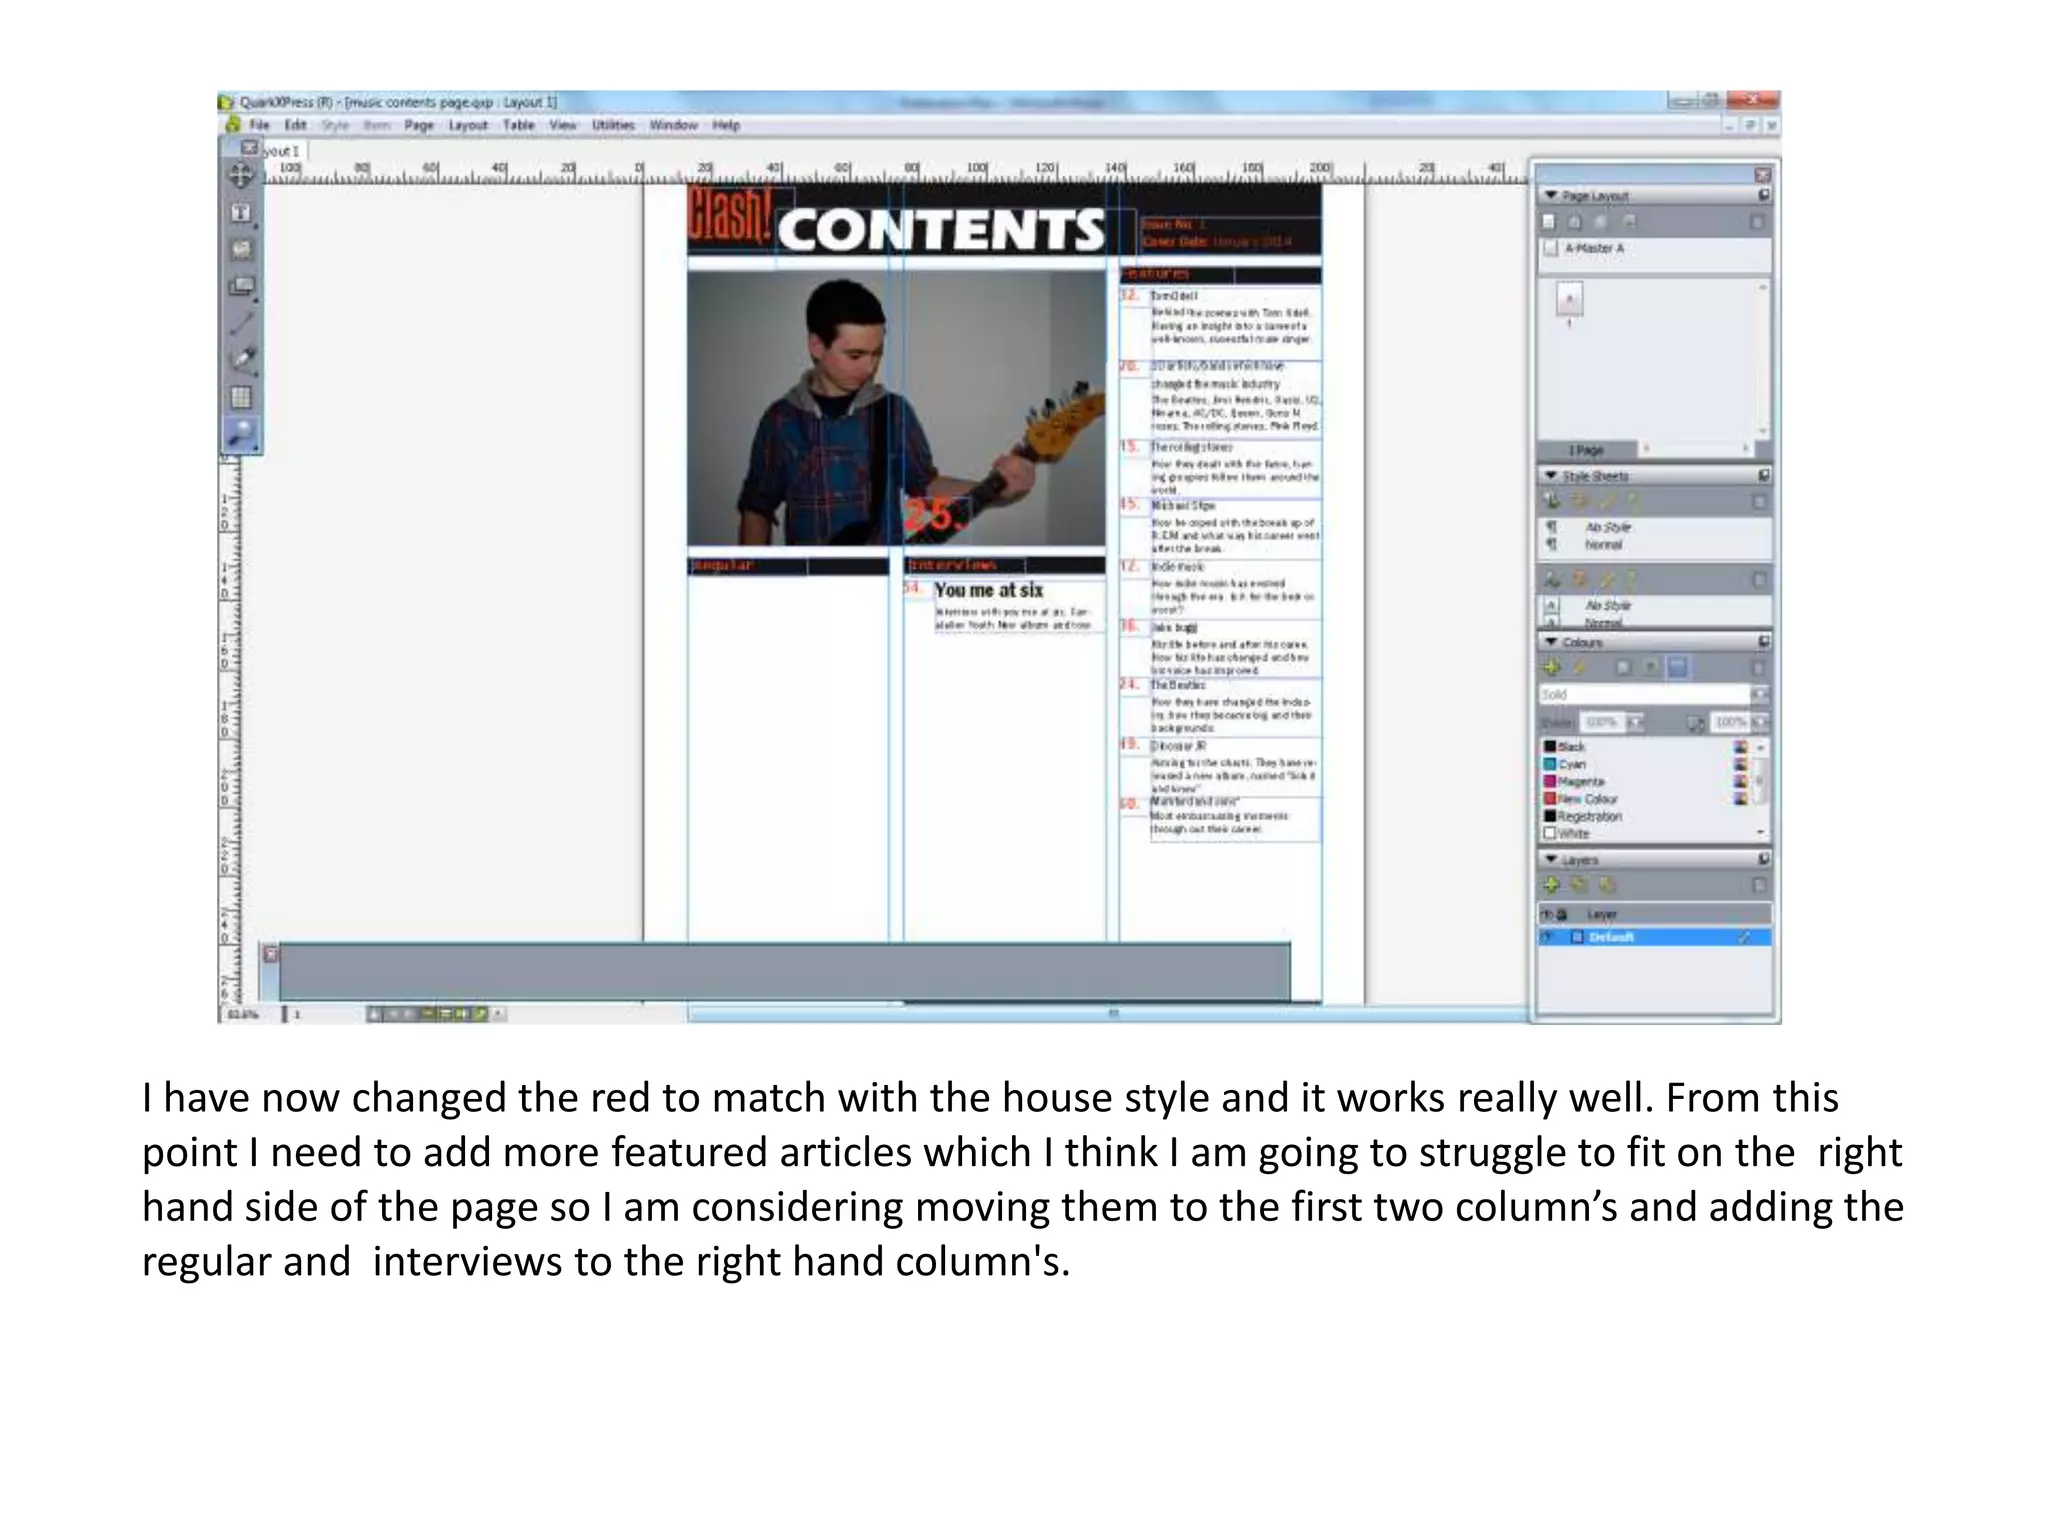This screenshot has width=2048, height=1536.
Task: Select the Picture Content tool
Action: 241,249
